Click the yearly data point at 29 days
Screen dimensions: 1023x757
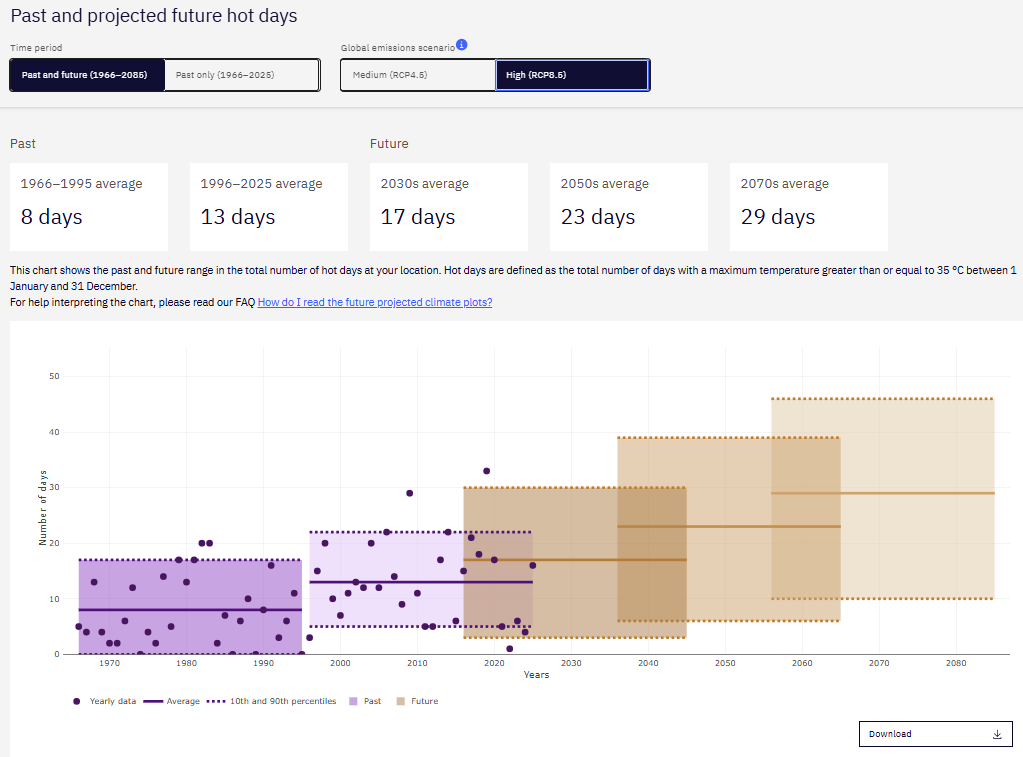pos(409,493)
